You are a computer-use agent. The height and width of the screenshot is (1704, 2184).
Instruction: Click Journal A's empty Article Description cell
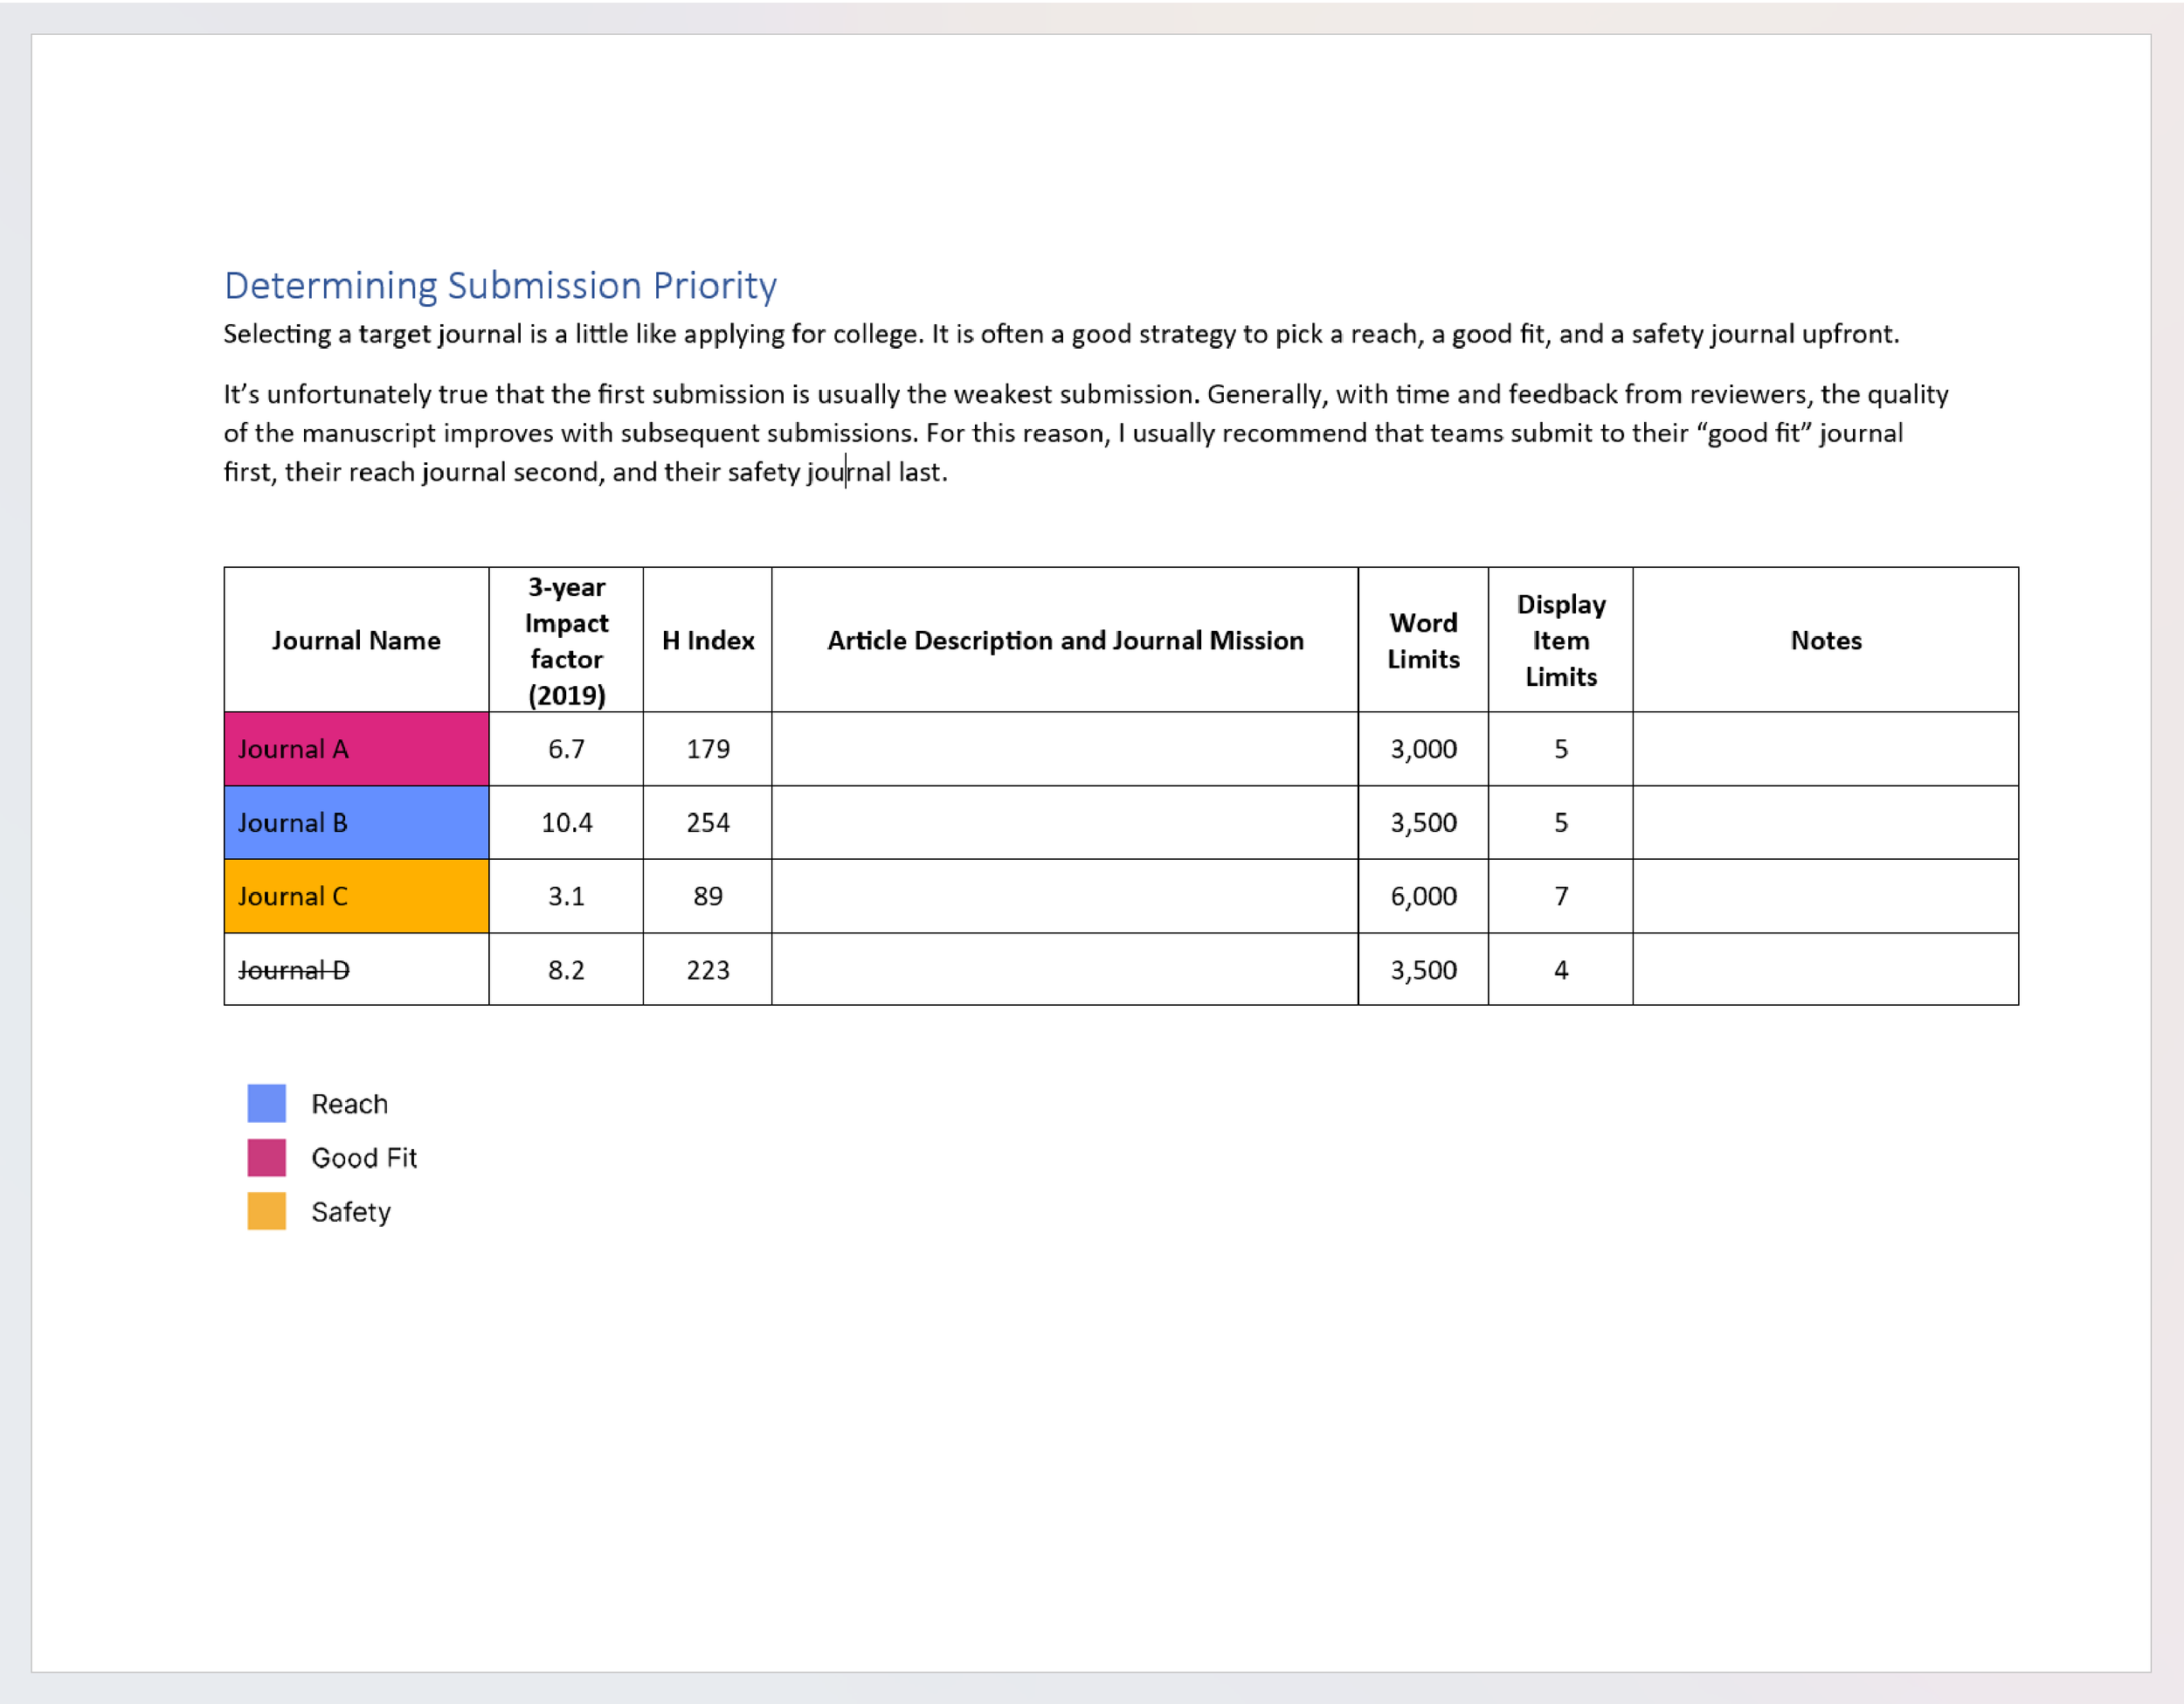coord(1064,749)
